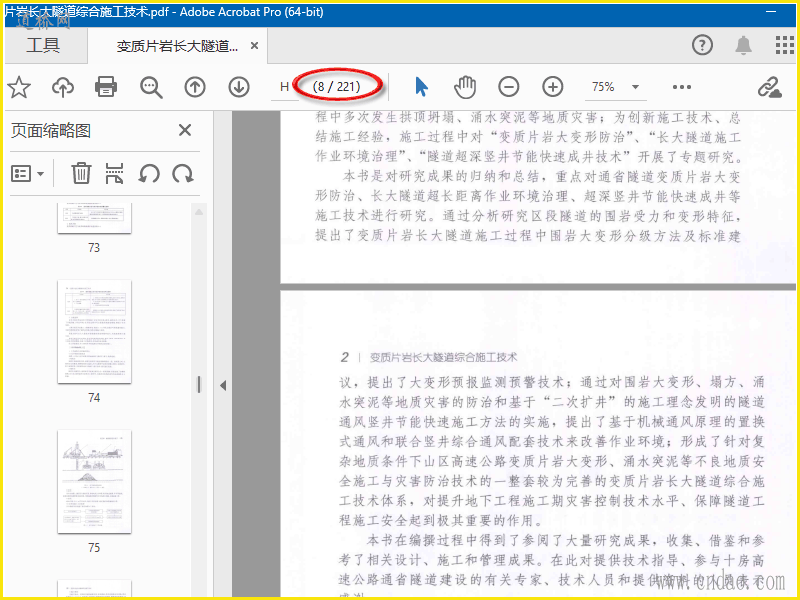This screenshot has height=600, width=800.
Task: Go to next page with down arrow
Action: point(238,87)
